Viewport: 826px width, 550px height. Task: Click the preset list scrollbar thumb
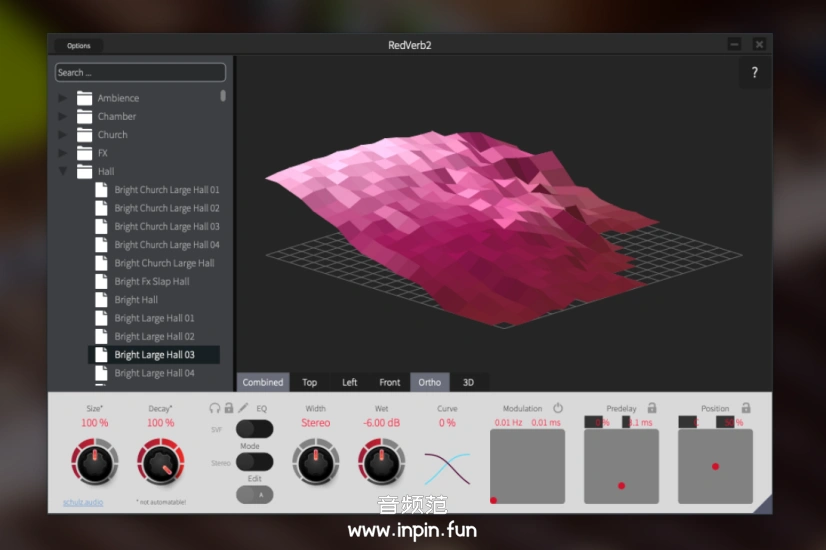[223, 96]
